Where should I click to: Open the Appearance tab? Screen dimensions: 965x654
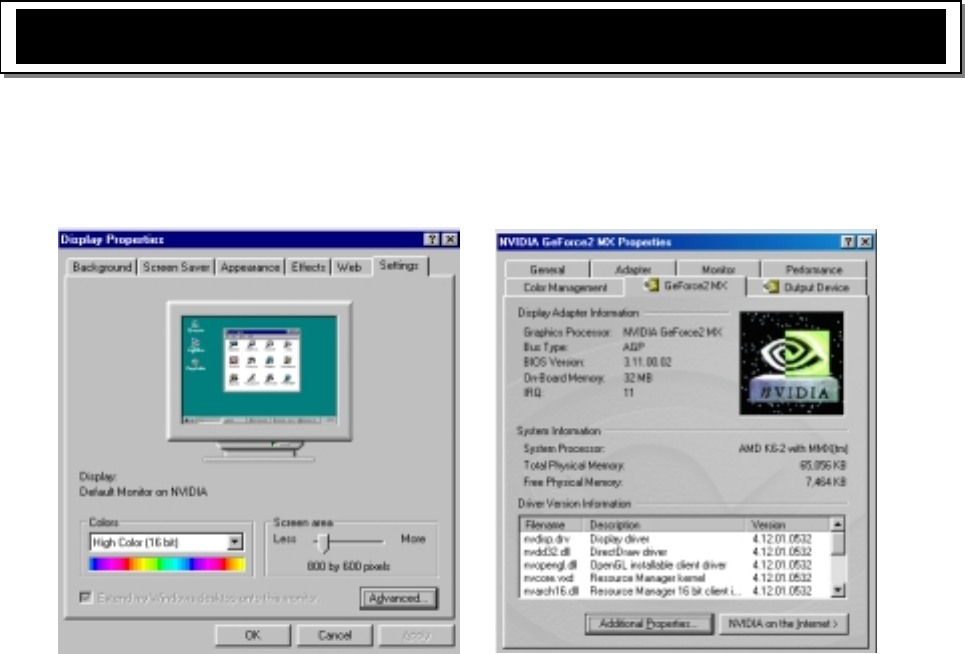[x=250, y=267]
